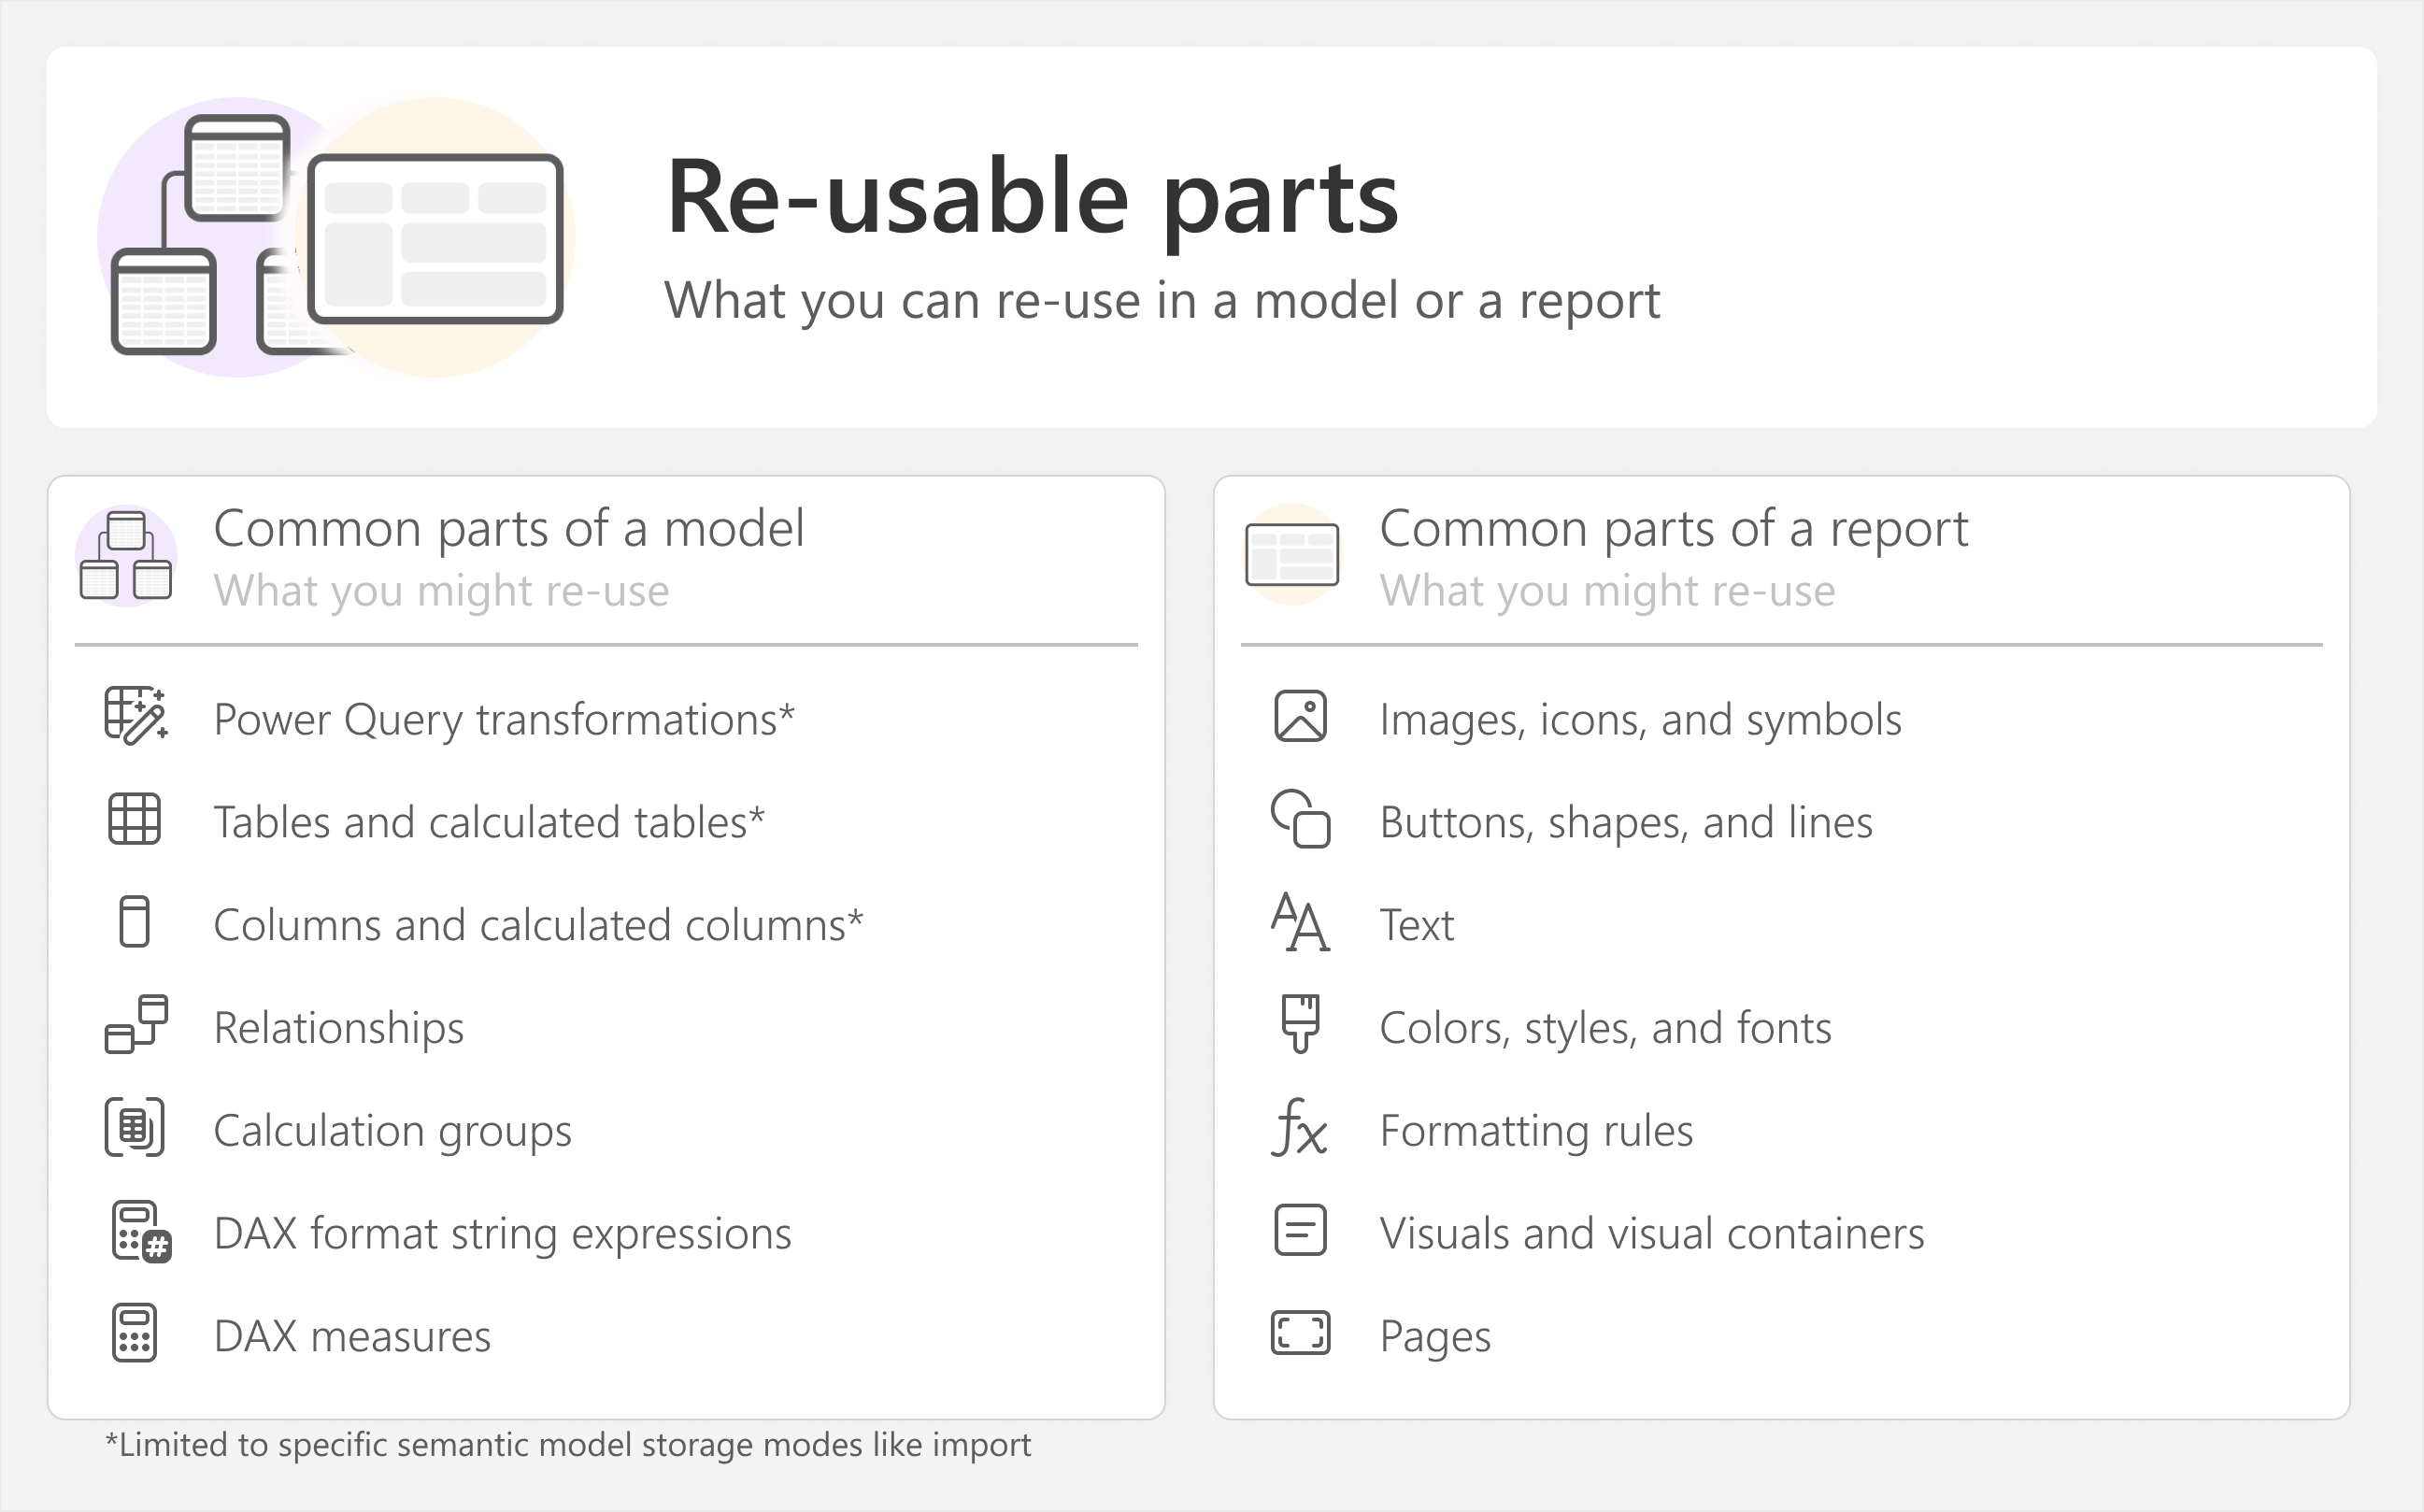Click the Relationships icon
This screenshot has height=1512, width=2424.
[136, 1024]
